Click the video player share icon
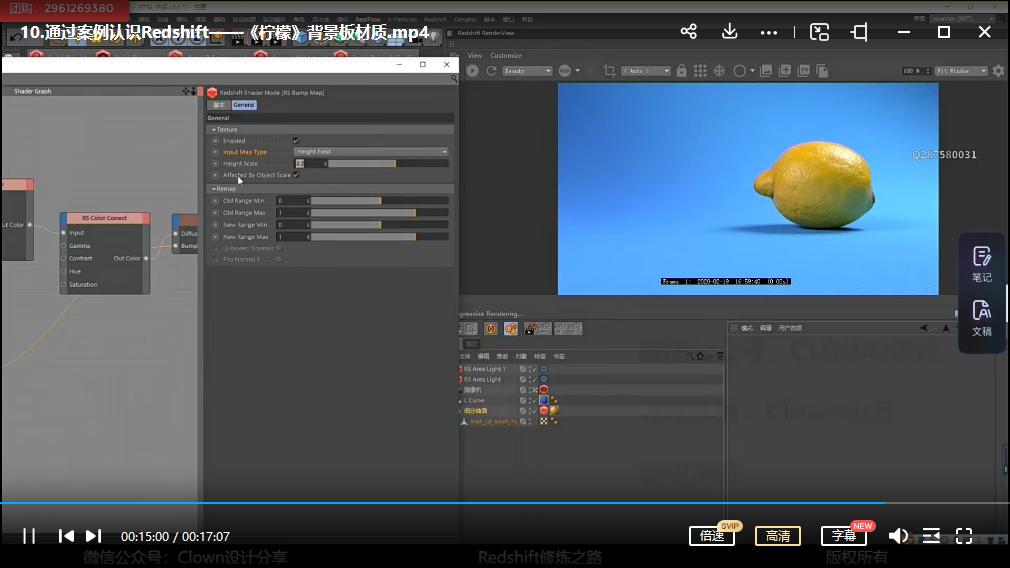This screenshot has height=568, width=1010. tap(689, 32)
